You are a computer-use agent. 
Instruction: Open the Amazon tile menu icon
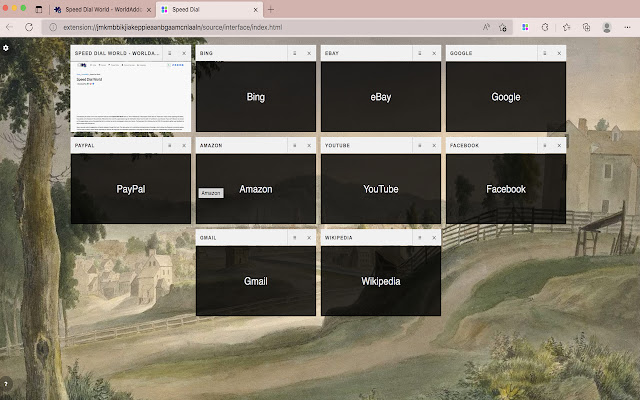point(295,146)
